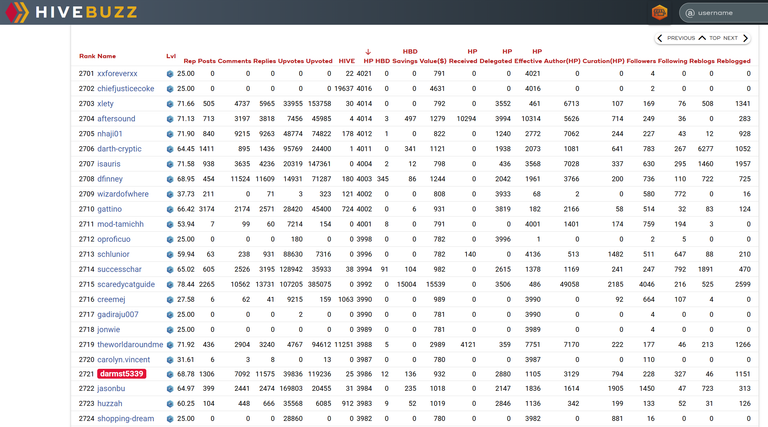Click the right chevron in pagination
The image size is (768, 427).
745,38
